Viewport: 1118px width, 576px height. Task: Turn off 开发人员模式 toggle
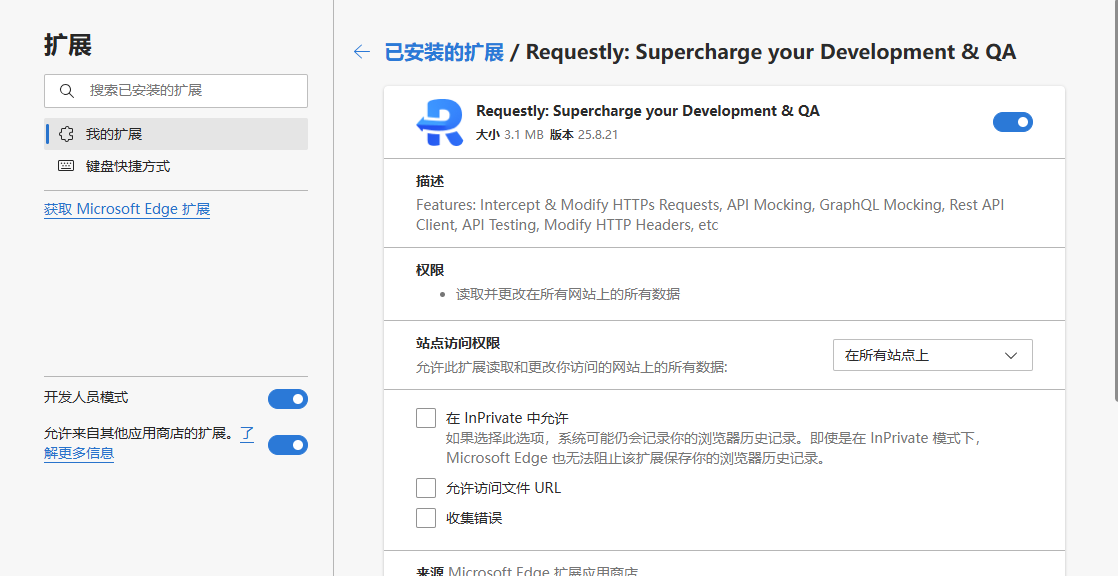point(287,399)
